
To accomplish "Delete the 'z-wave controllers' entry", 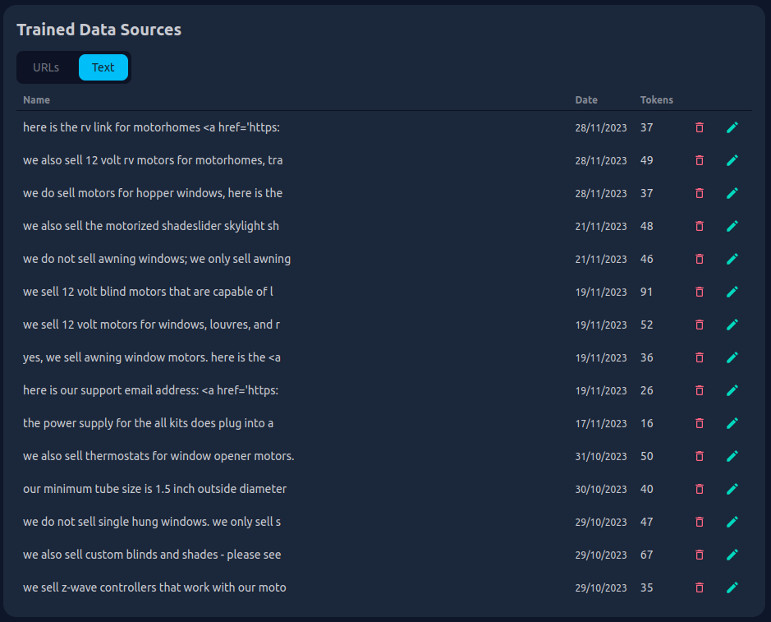I will pos(699,588).
